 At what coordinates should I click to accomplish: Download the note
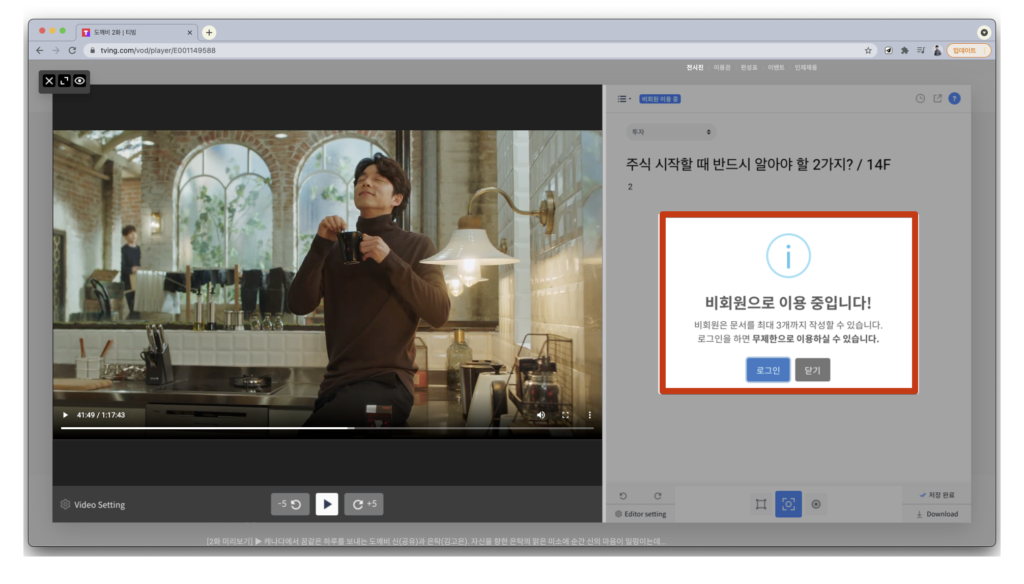[937, 514]
